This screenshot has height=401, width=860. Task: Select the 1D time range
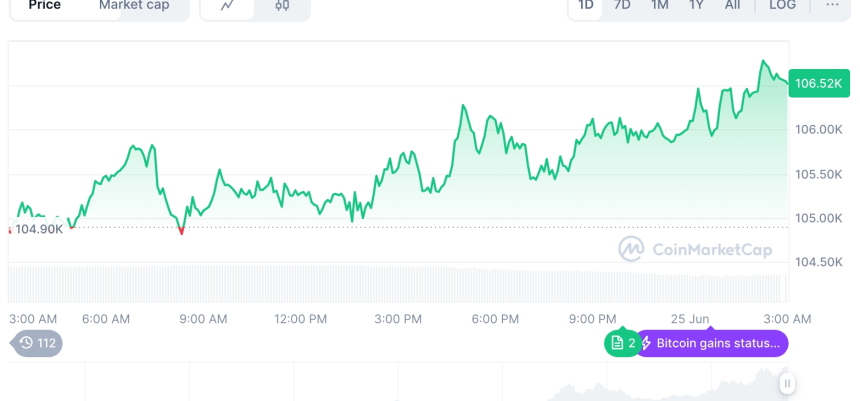(586, 5)
